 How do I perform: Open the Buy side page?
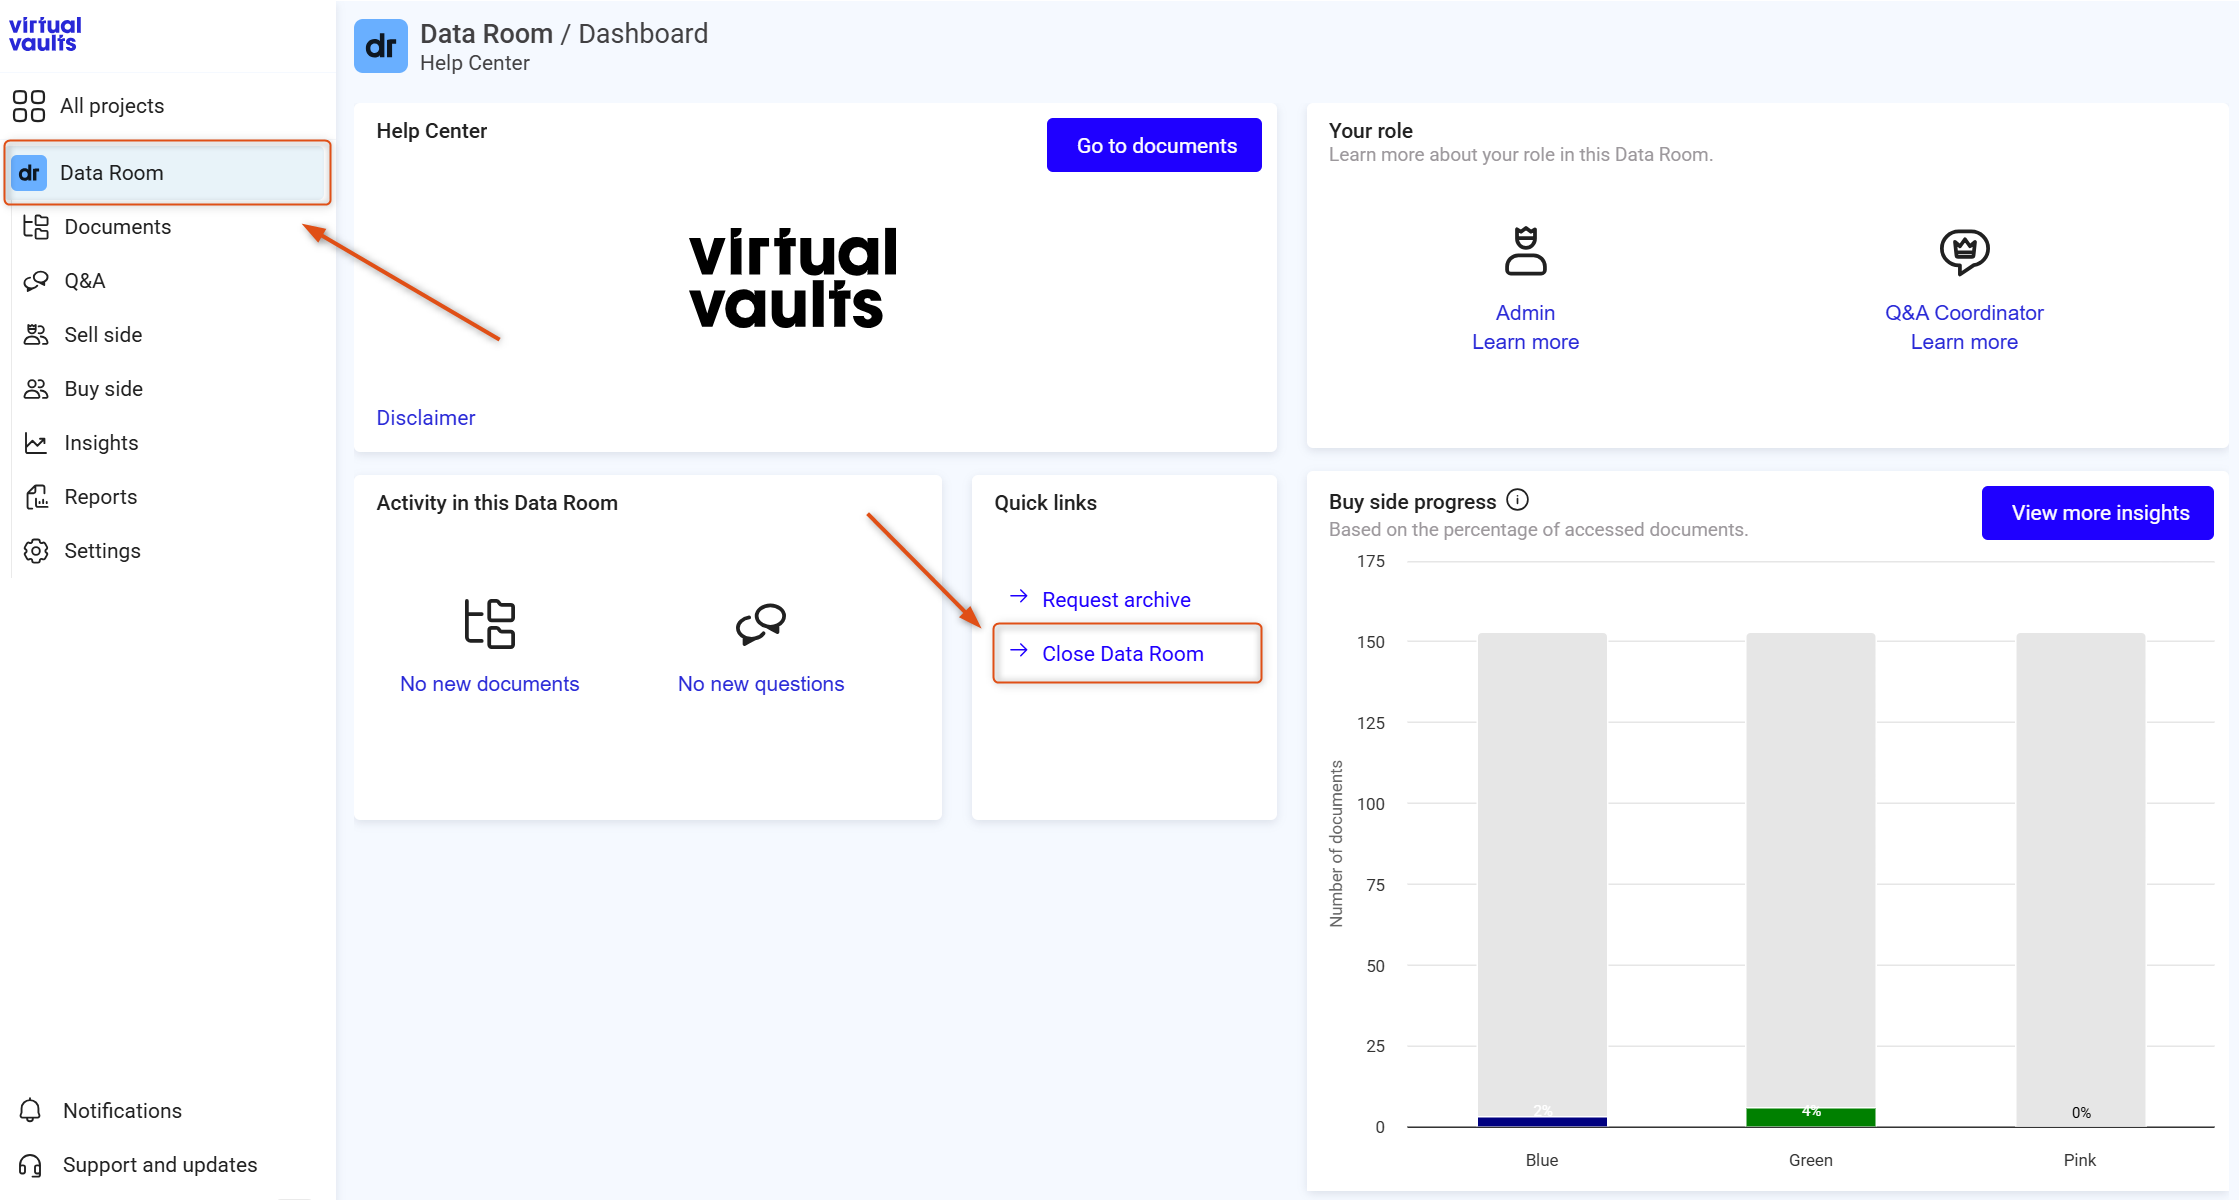[104, 389]
